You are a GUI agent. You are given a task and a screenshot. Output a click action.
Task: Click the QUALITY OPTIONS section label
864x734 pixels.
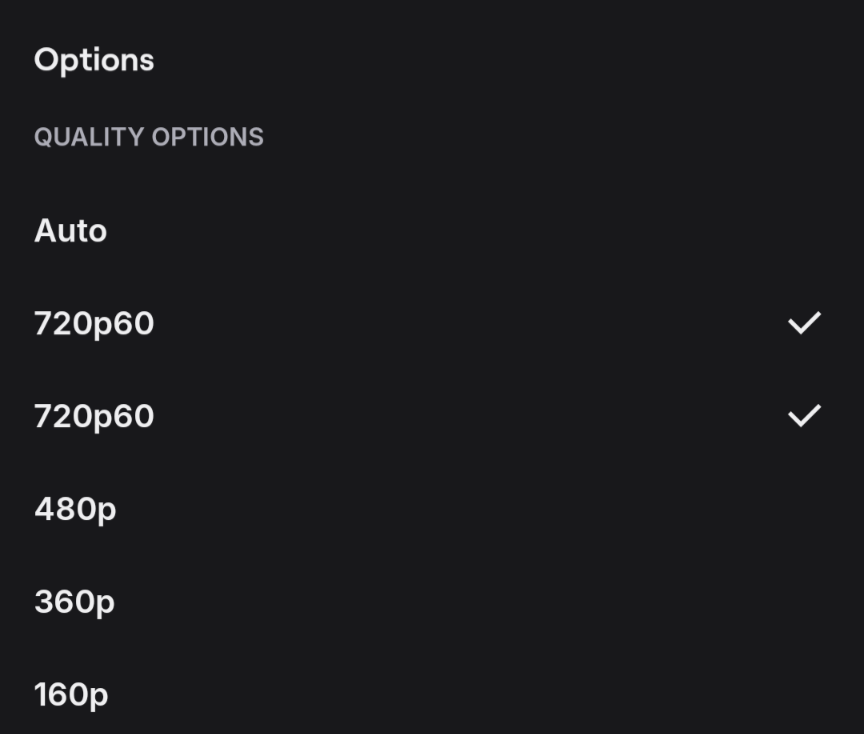click(x=149, y=137)
